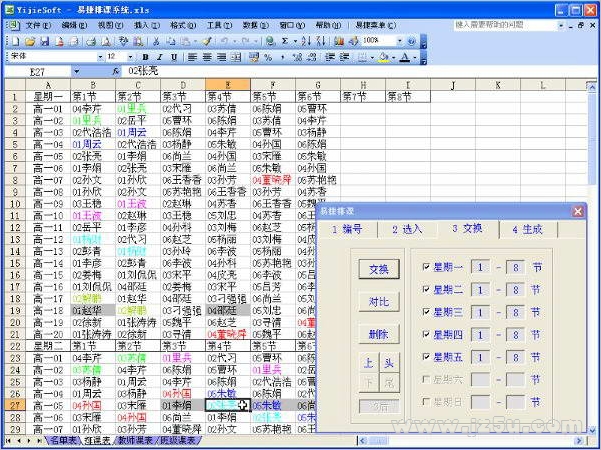This screenshot has height=450, width=601.
Task: Click Increase Decimal icon
Action: tap(297, 57)
